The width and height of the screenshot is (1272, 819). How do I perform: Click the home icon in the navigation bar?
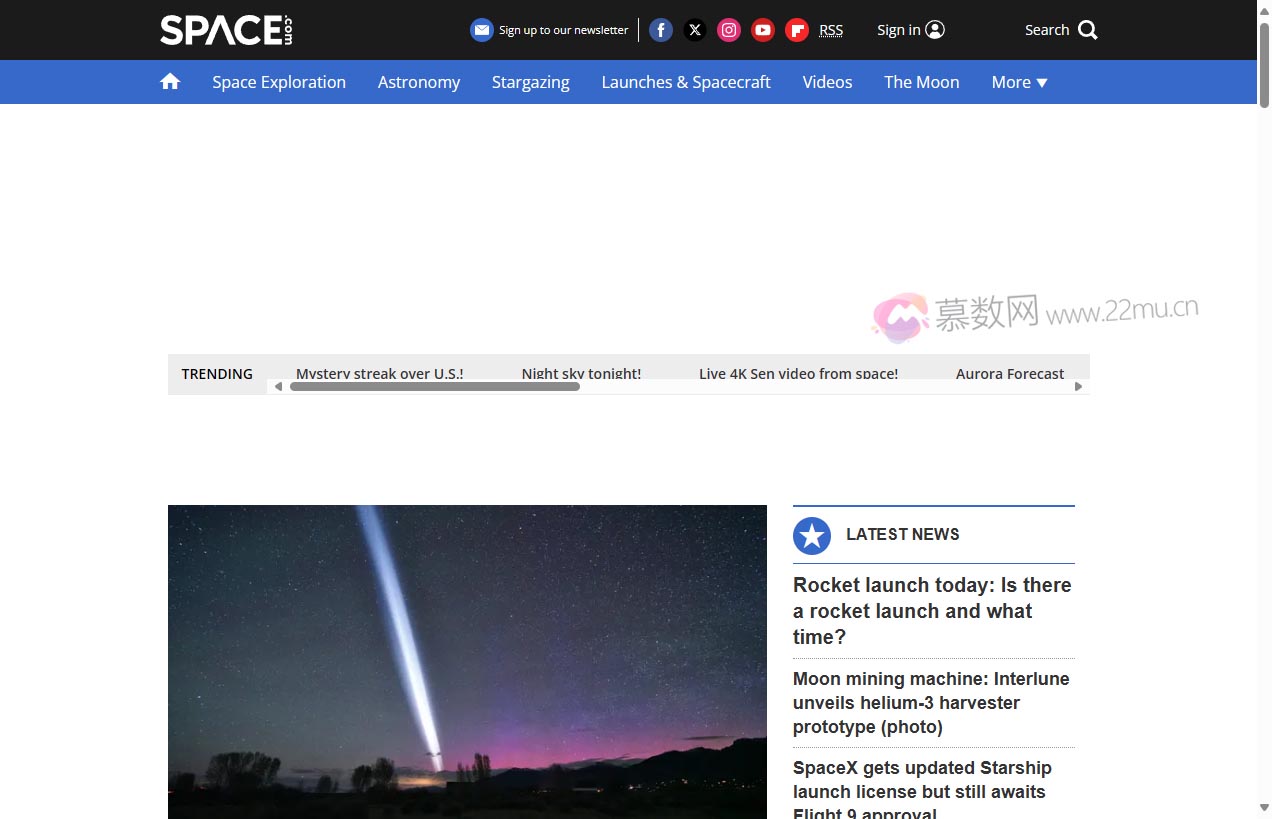tap(169, 81)
